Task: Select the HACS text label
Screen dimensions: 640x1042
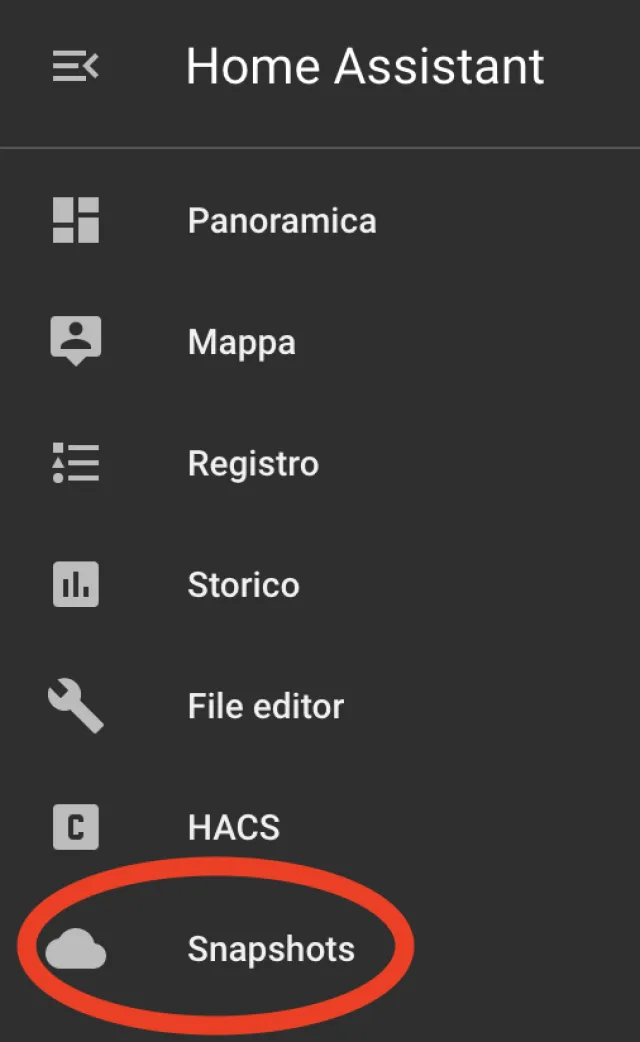Action: click(234, 828)
